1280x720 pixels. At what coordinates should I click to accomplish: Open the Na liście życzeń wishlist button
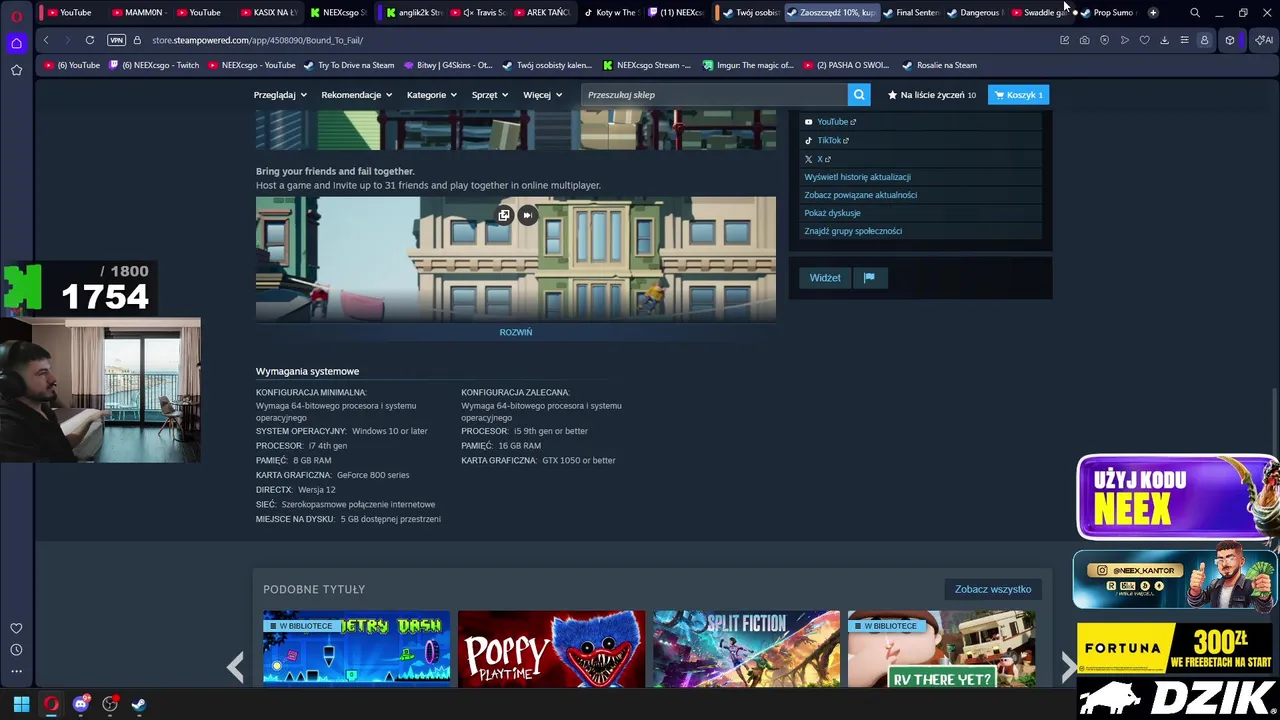pos(932,95)
